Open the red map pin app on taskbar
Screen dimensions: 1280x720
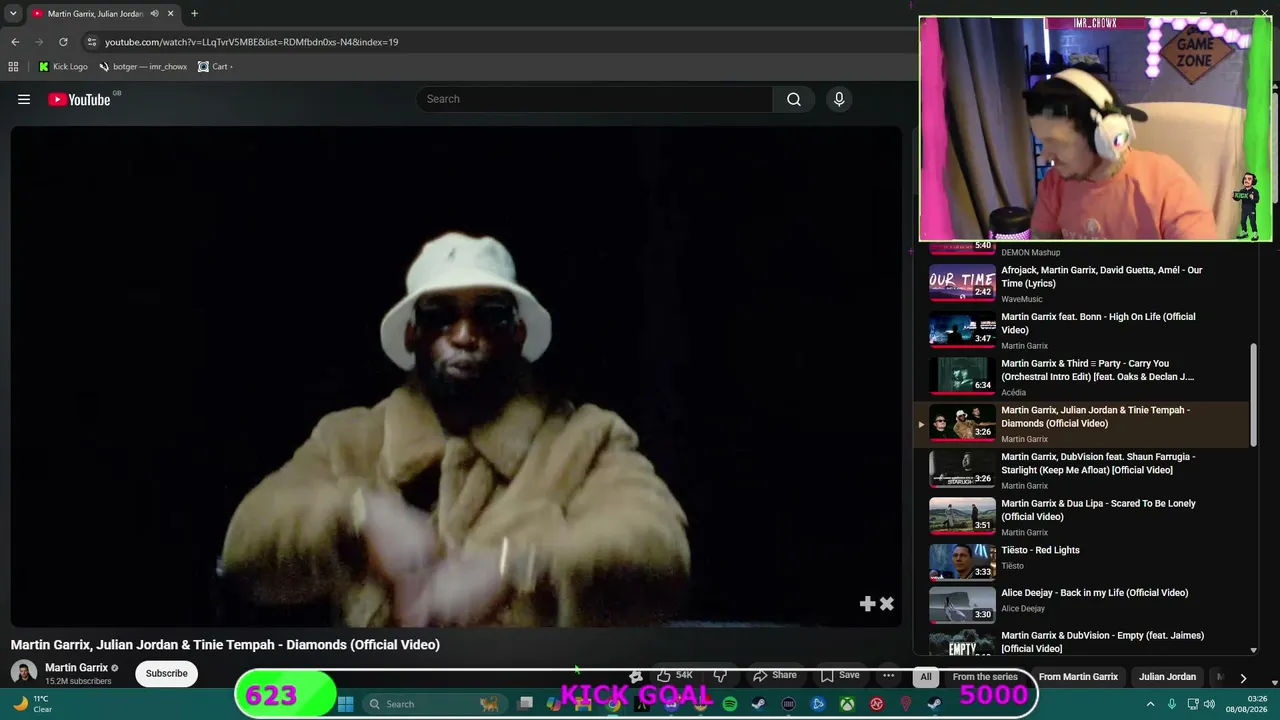[x=906, y=704]
